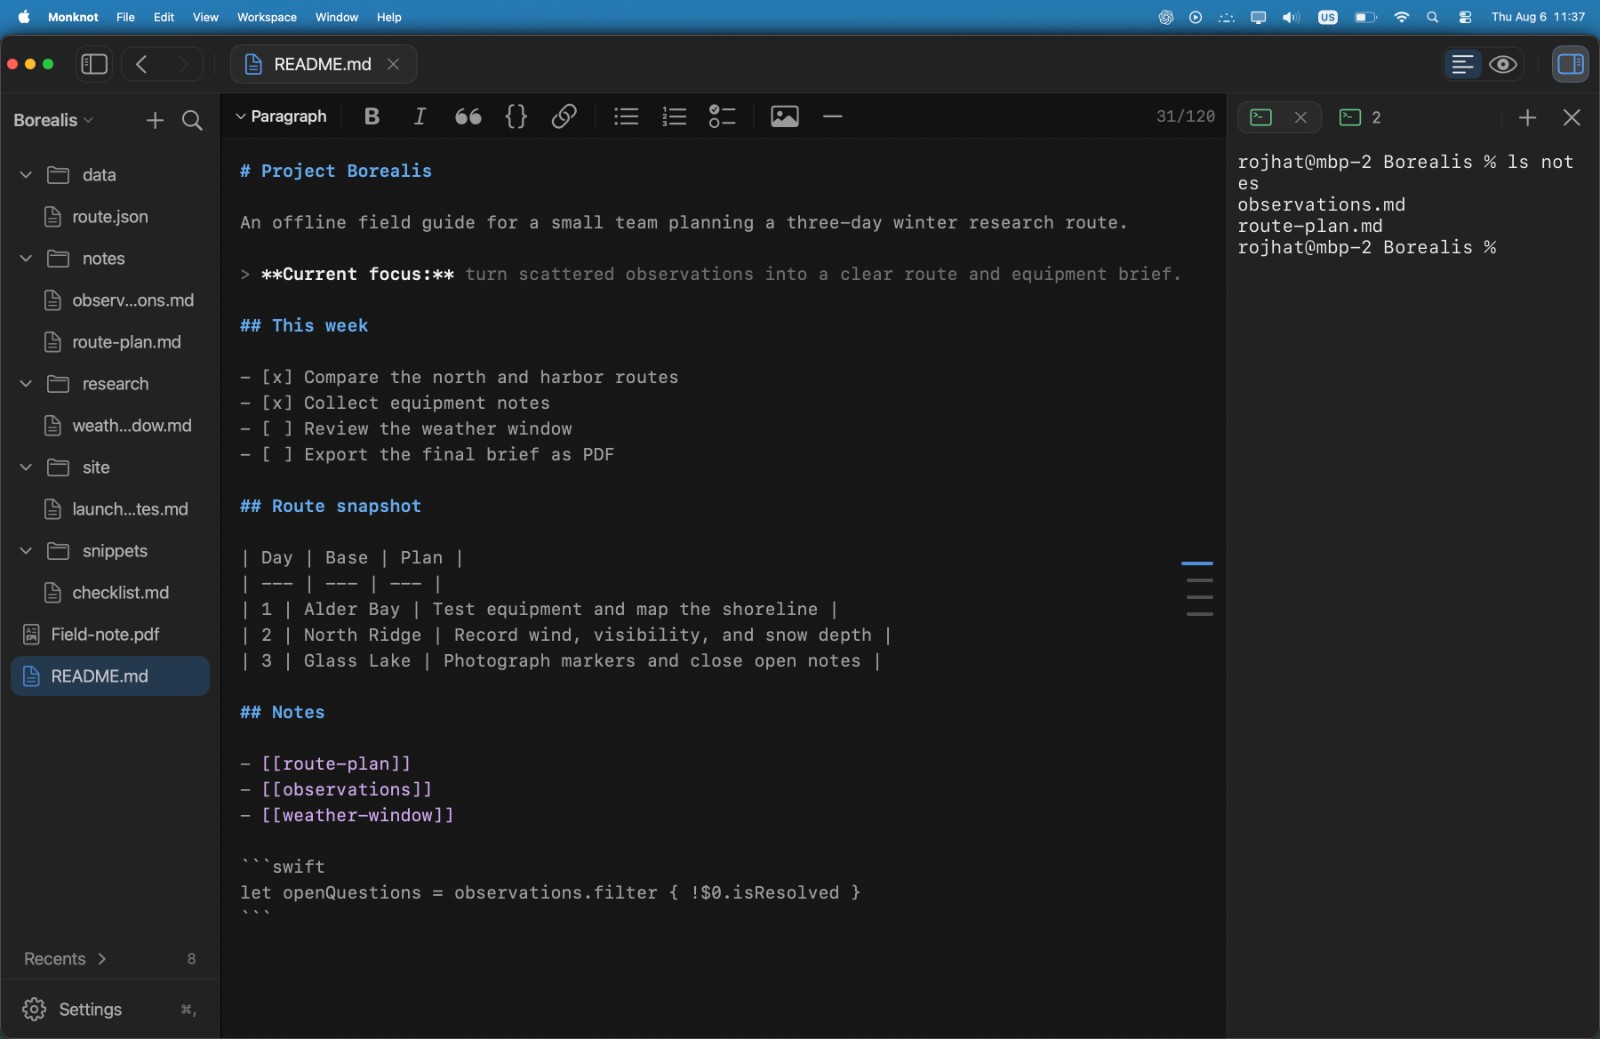1600x1039 pixels.
Task: Insert a numbered list
Action: click(x=674, y=116)
